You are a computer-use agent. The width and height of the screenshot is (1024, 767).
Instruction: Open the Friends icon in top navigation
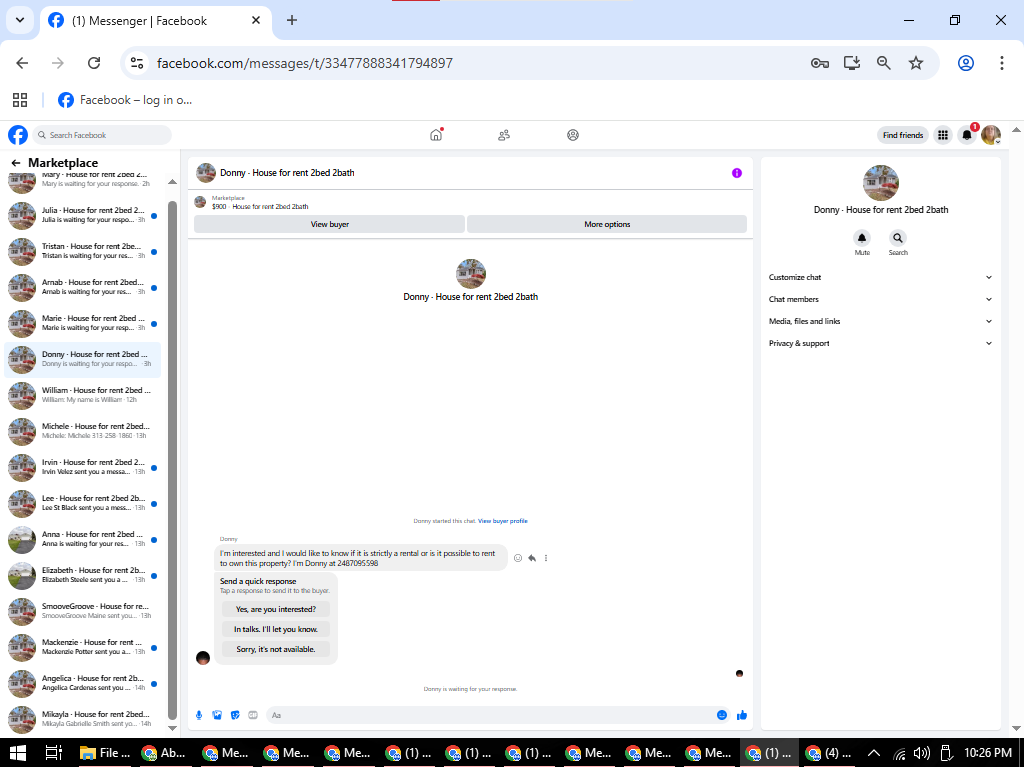click(x=504, y=135)
